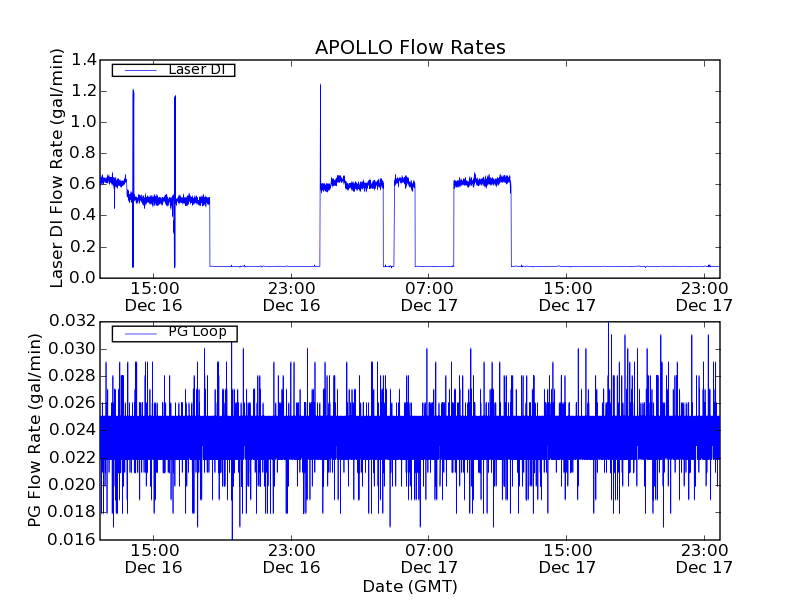Click the 0.032 tick label on the PG chart
The height and width of the screenshot is (600, 800).
72,321
